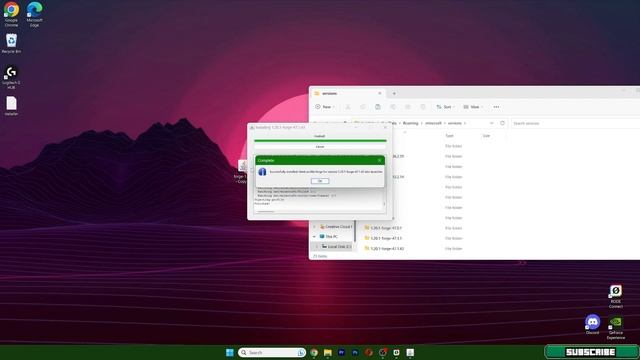Open Chrome from the taskbar
Viewport: 640px width, 360px height.
(314, 352)
